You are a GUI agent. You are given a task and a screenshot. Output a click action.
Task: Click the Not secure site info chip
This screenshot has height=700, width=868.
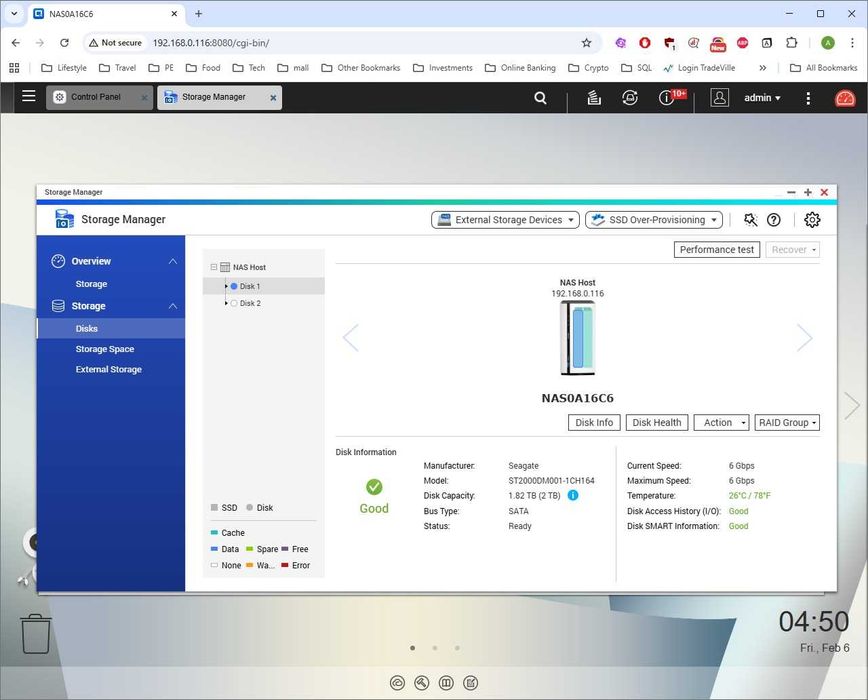coord(116,43)
